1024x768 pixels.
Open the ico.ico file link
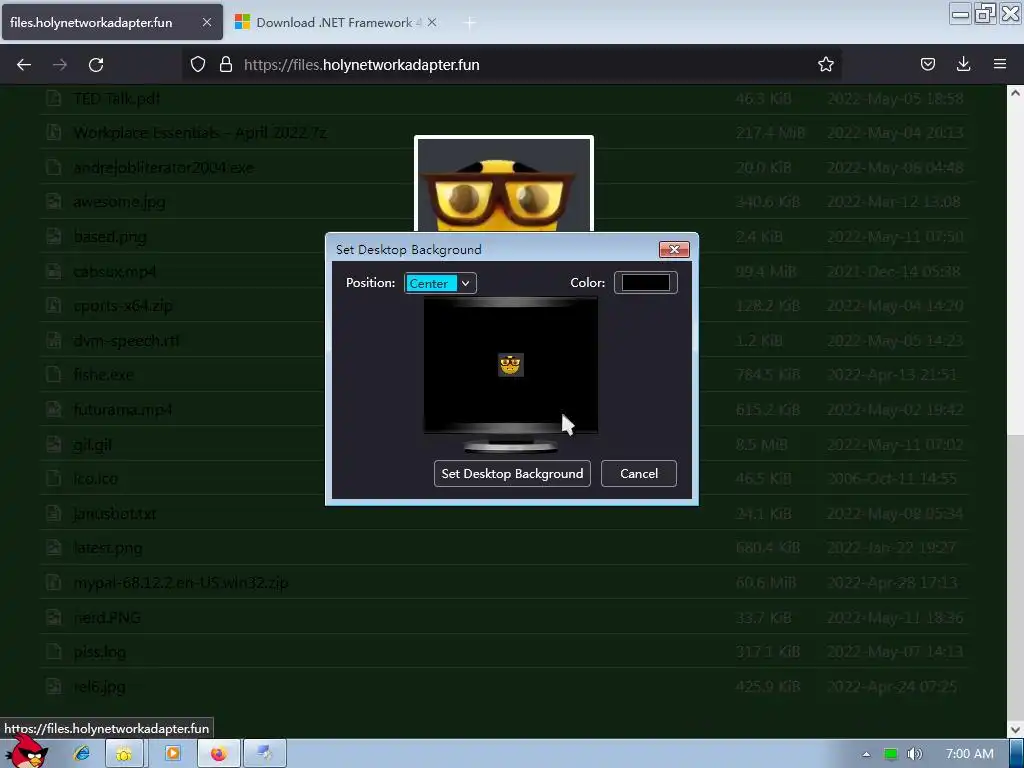coord(95,479)
